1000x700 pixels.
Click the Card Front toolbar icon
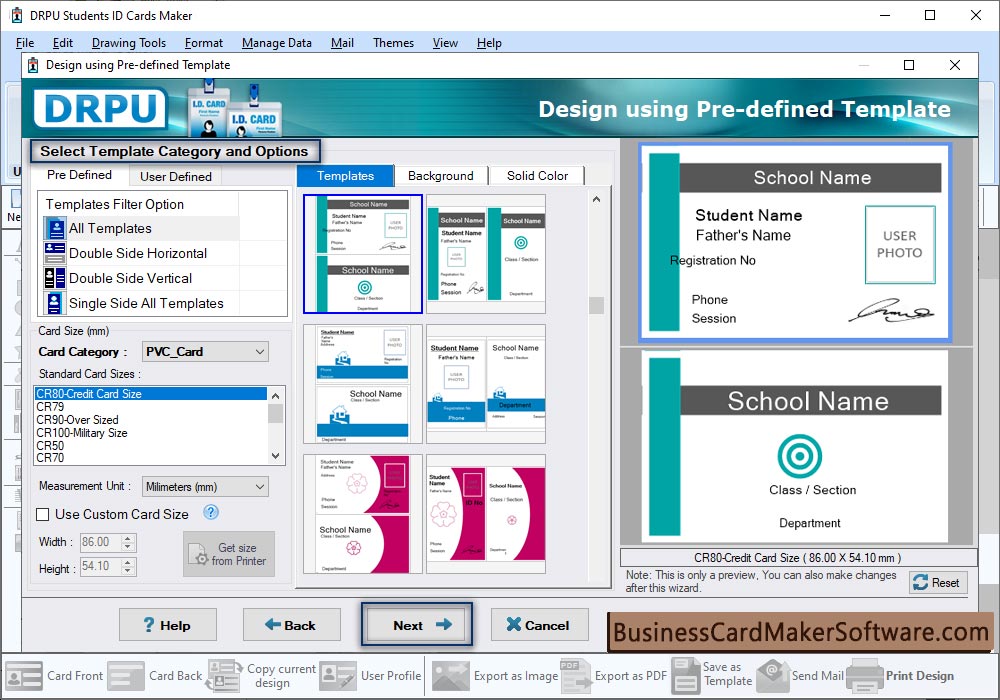coord(24,676)
